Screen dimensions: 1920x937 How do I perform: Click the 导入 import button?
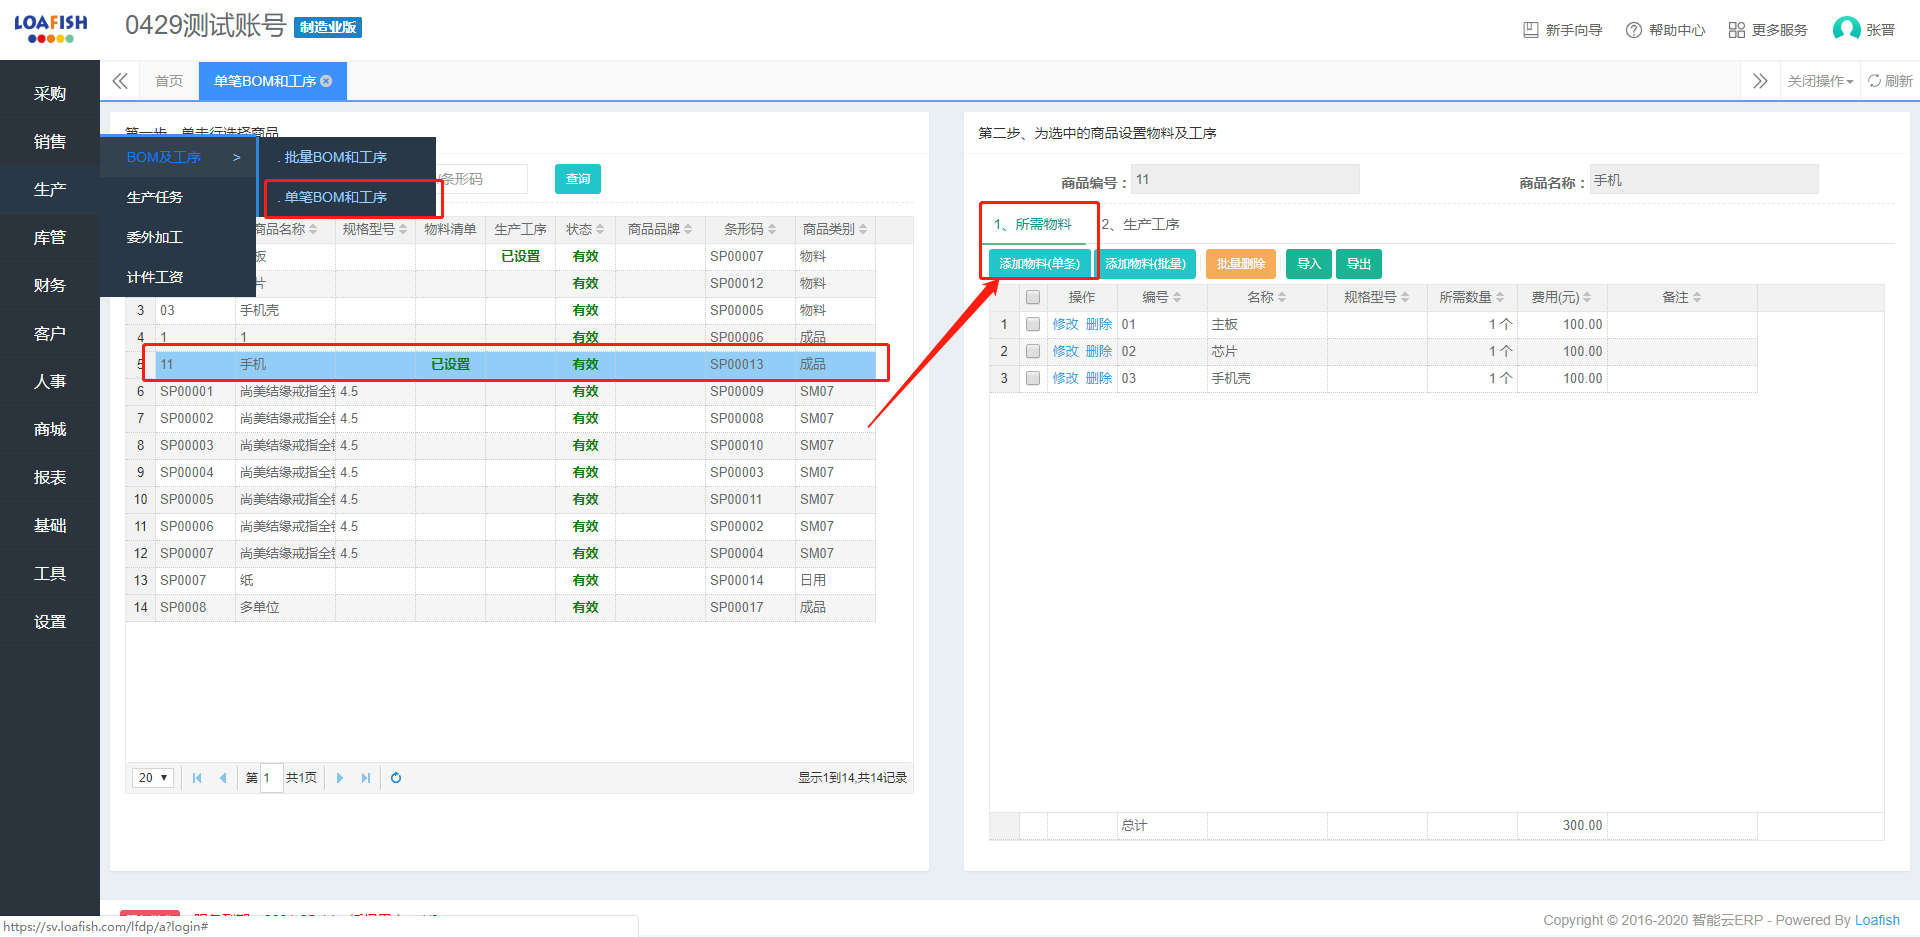coord(1309,264)
